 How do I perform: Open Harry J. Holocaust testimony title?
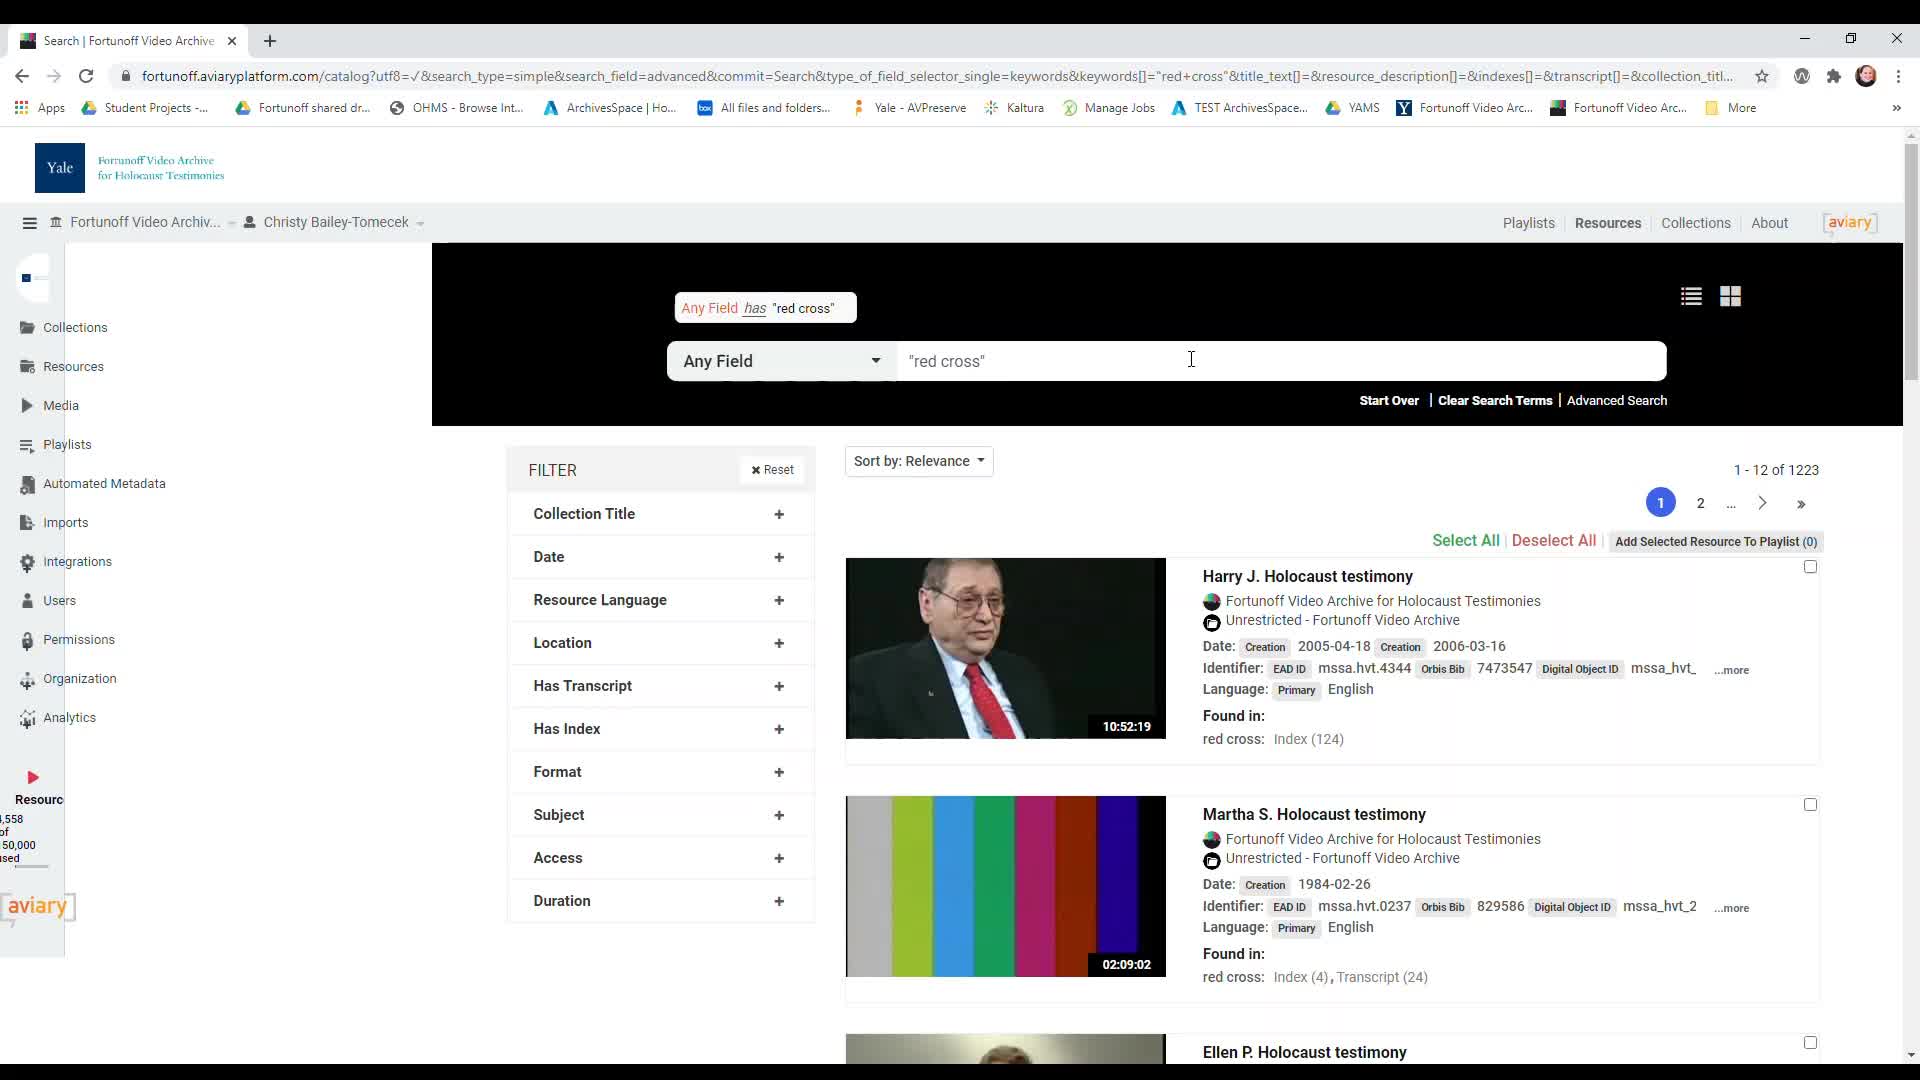pyautogui.click(x=1307, y=576)
